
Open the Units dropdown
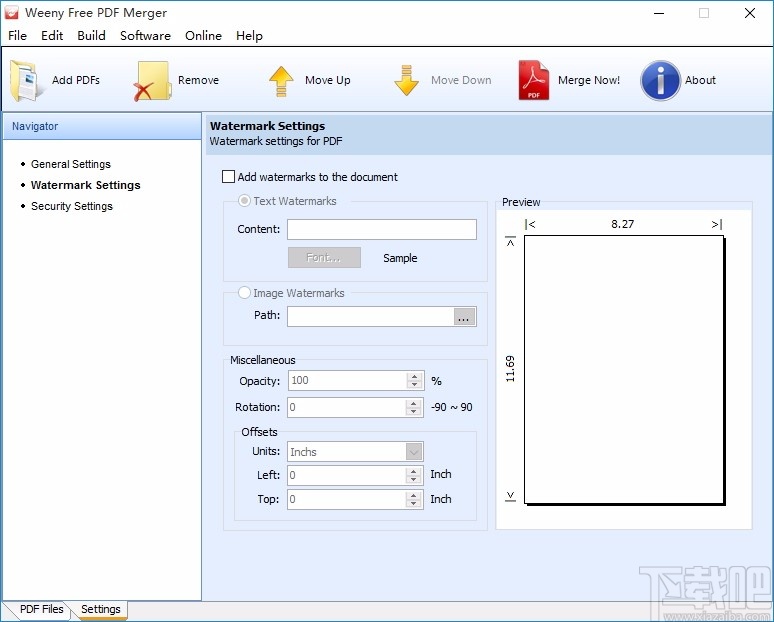click(414, 451)
